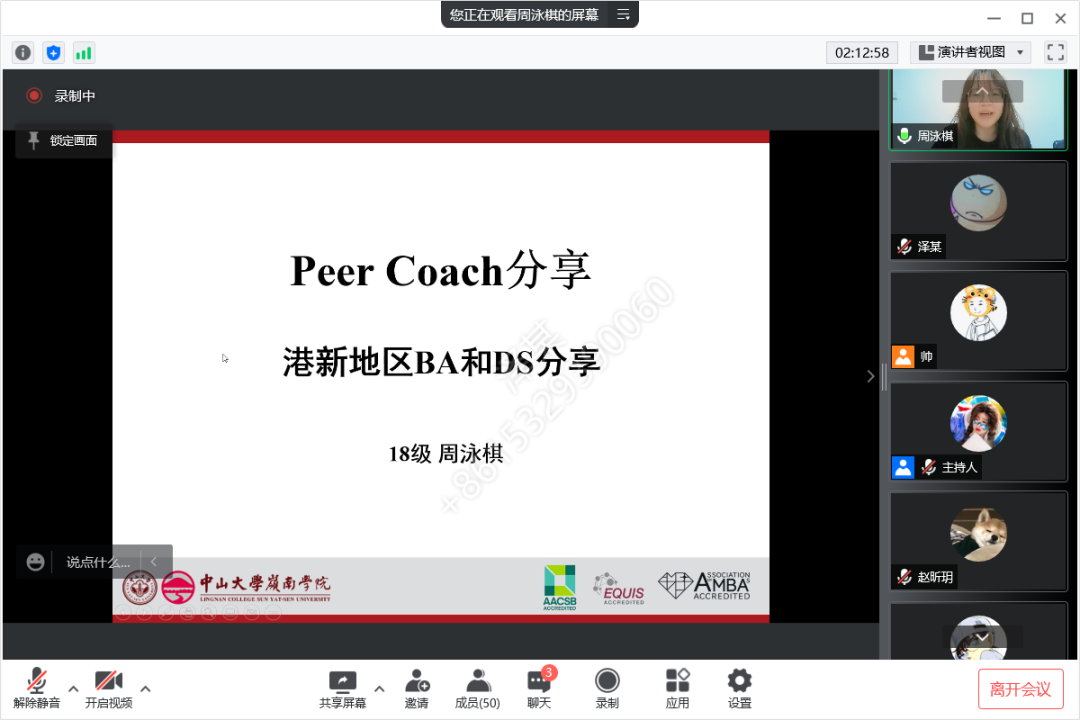This screenshot has height=720, width=1080.
Task: Enter fullscreen mode icon
Action: [x=1055, y=52]
